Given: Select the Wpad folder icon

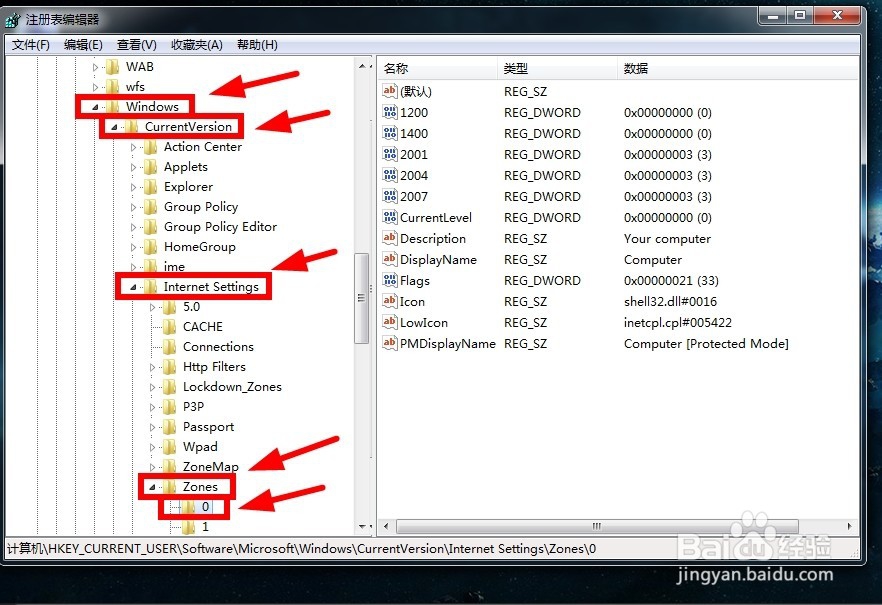Looking at the screenshot, I should 169,447.
